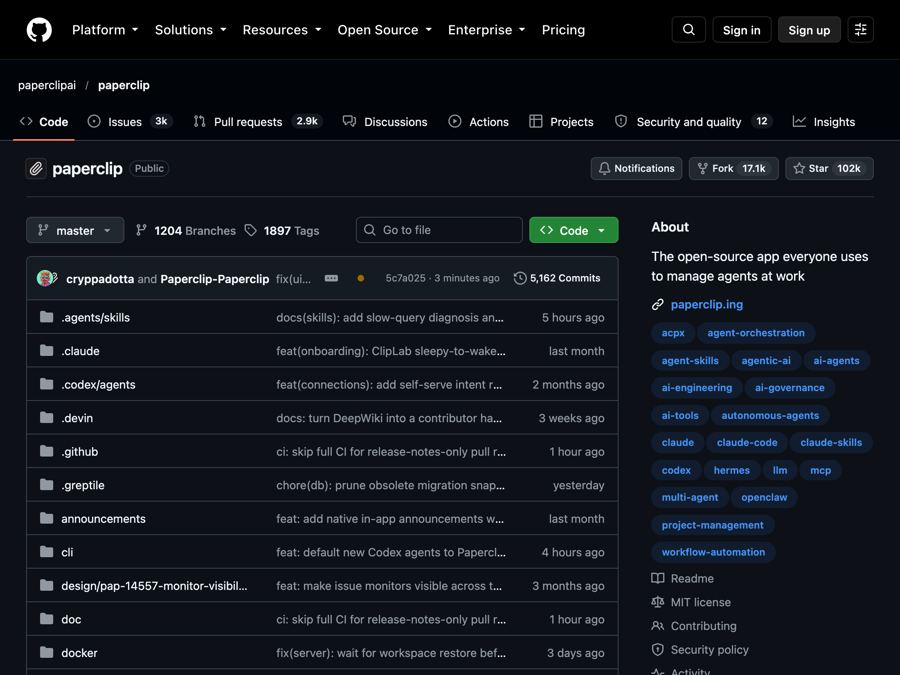Click the Pricing nav link

pos(564,30)
